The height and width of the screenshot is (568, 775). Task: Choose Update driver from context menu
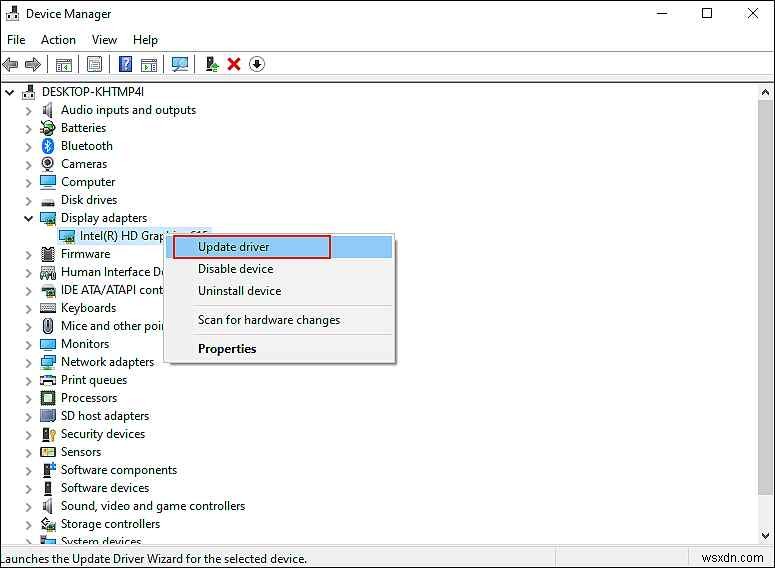[x=279, y=247]
